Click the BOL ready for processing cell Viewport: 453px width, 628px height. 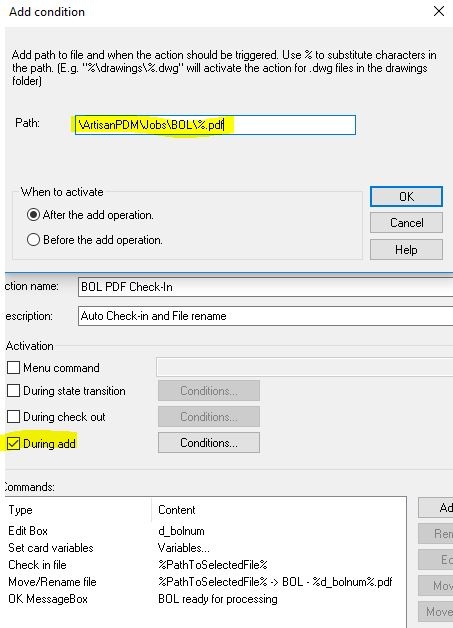click(x=217, y=599)
